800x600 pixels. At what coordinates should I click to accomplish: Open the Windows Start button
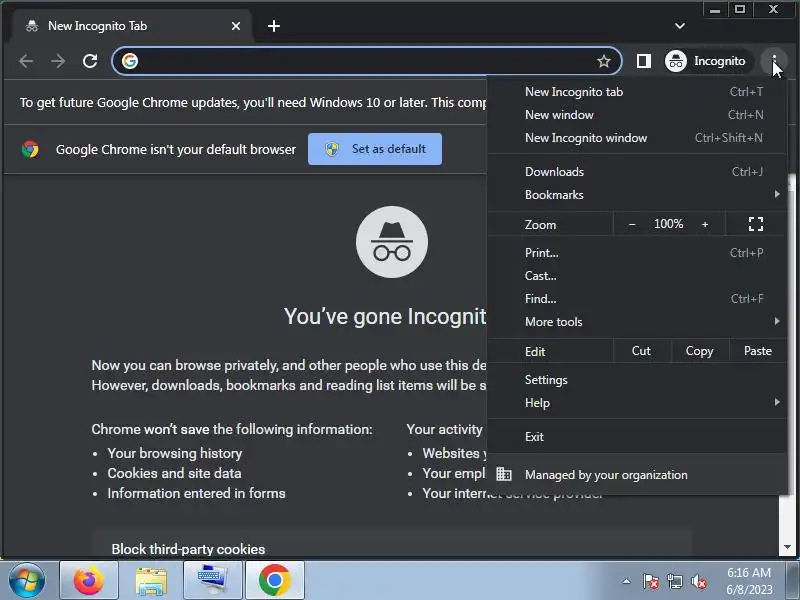coord(27,580)
